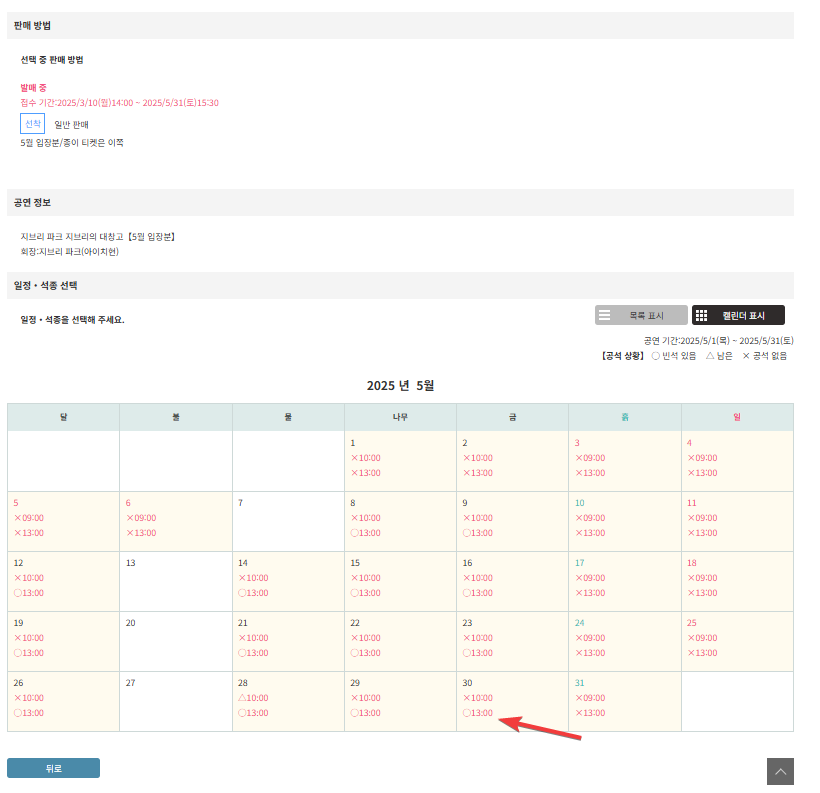Screen dimensions: 820x793
Task: Click the sold-out 13:00 slot on May 31
Action: (x=590, y=712)
